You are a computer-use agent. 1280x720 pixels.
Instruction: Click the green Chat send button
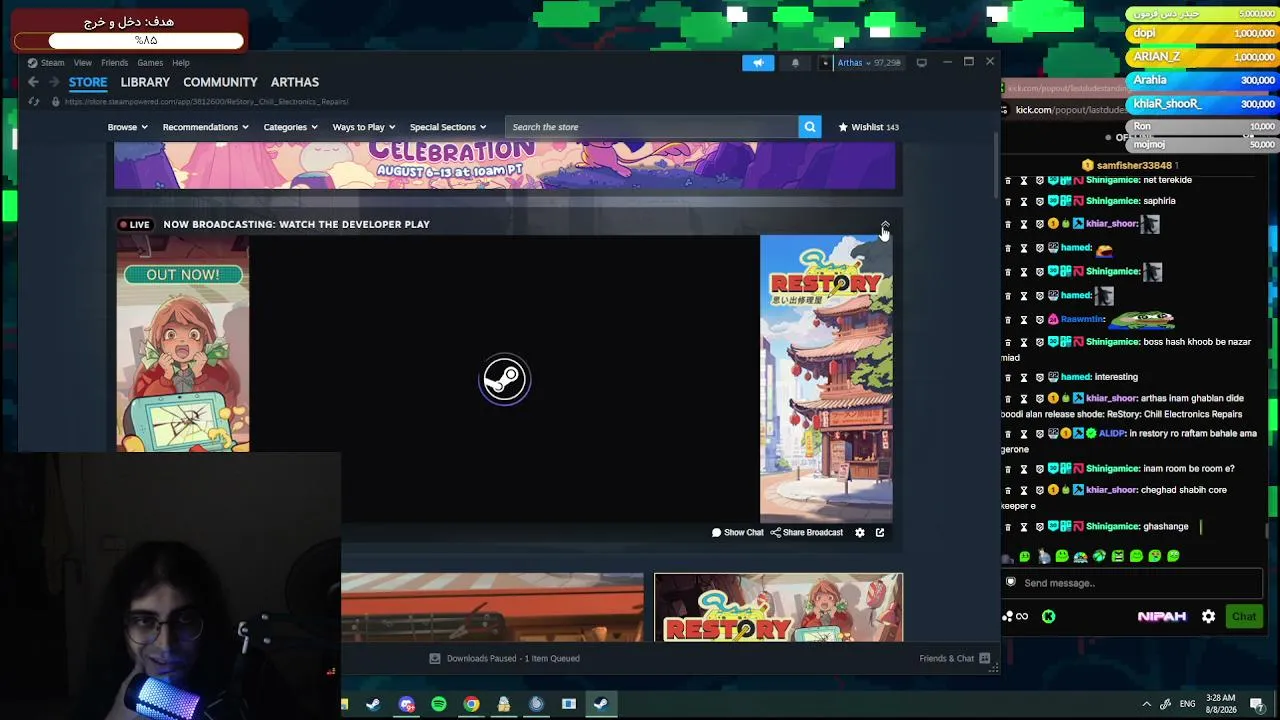coord(1244,617)
